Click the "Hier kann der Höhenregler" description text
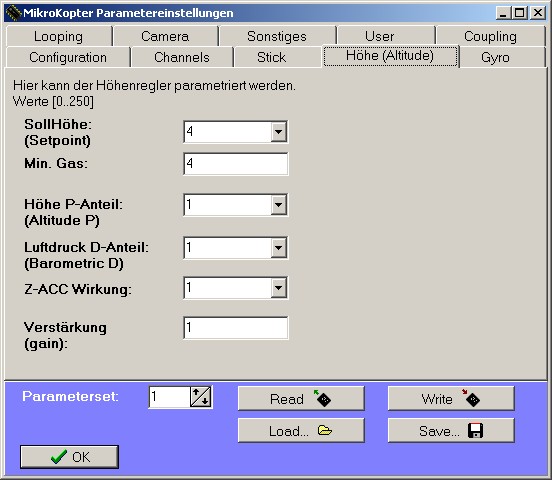Screen dimensions: 552x480 [154, 86]
